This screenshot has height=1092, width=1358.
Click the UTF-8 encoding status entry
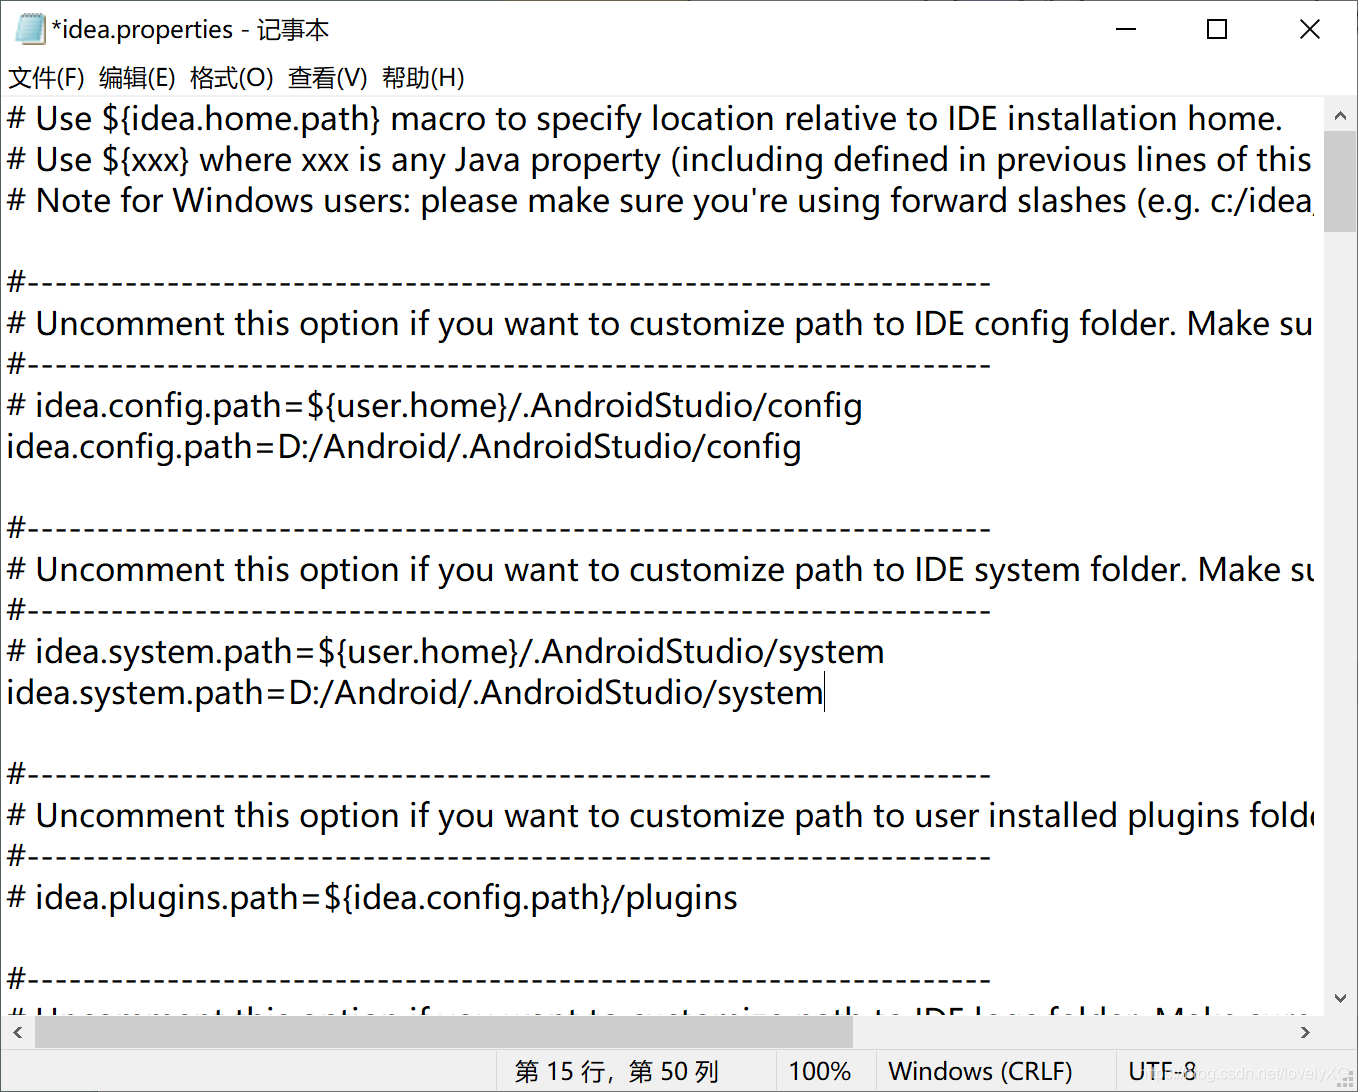[1162, 1071]
